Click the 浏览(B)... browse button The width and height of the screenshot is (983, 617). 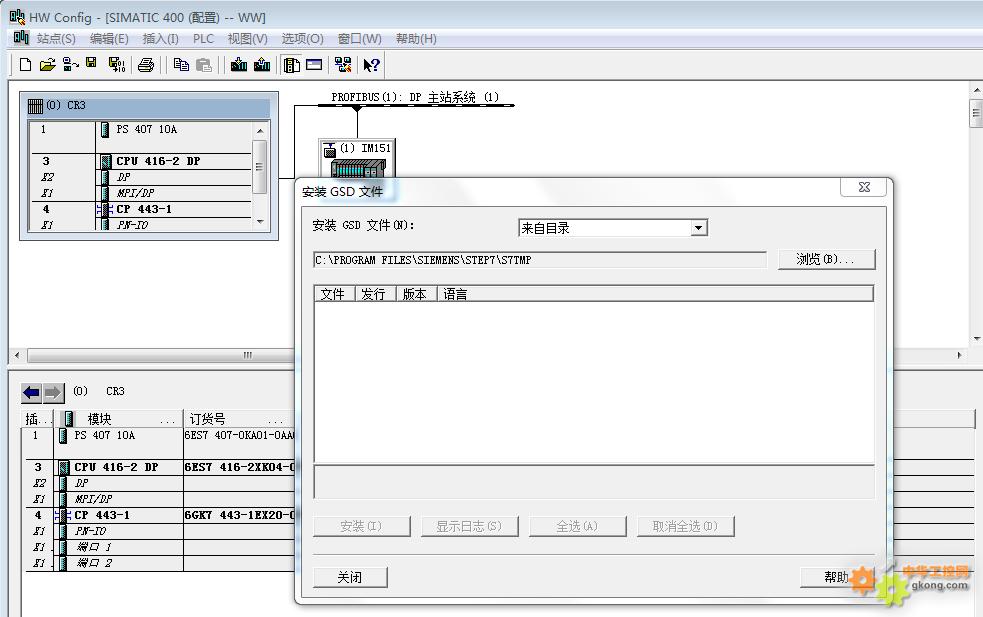826,259
